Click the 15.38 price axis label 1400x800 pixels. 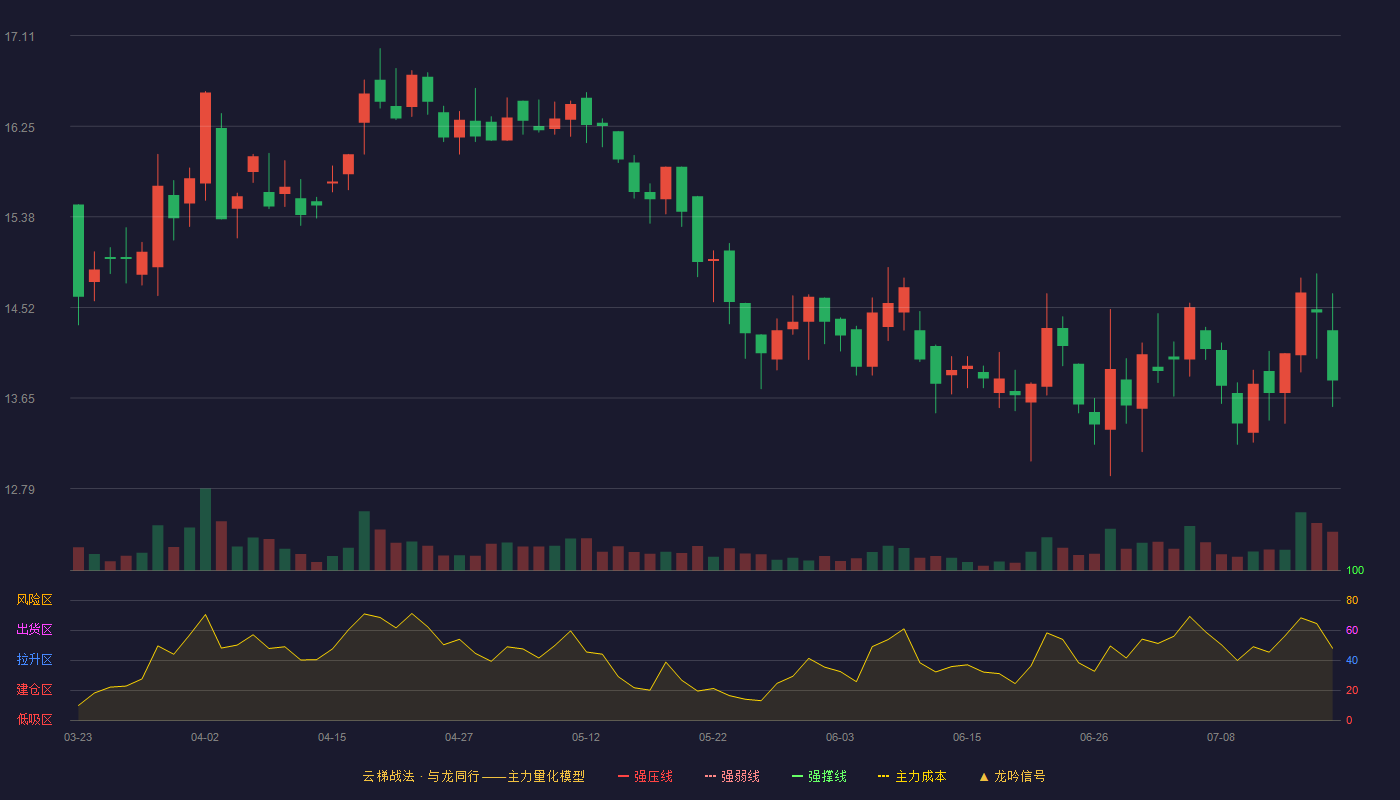[19, 218]
